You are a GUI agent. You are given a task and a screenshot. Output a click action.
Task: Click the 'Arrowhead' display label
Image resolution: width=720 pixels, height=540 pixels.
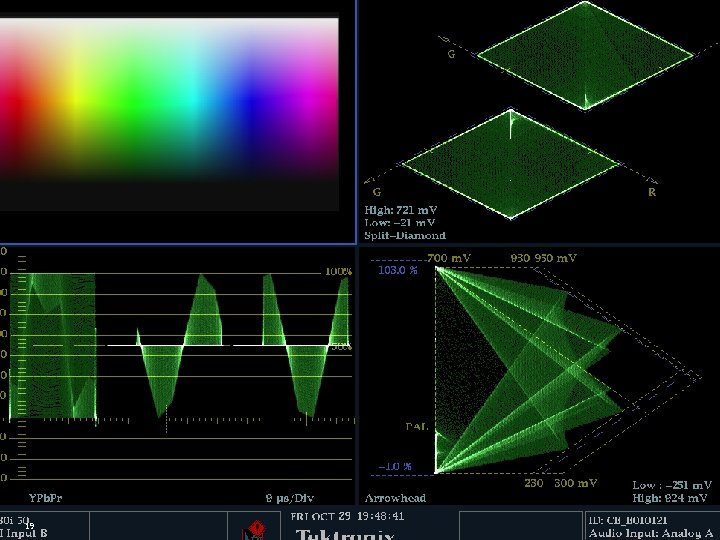(x=395, y=498)
